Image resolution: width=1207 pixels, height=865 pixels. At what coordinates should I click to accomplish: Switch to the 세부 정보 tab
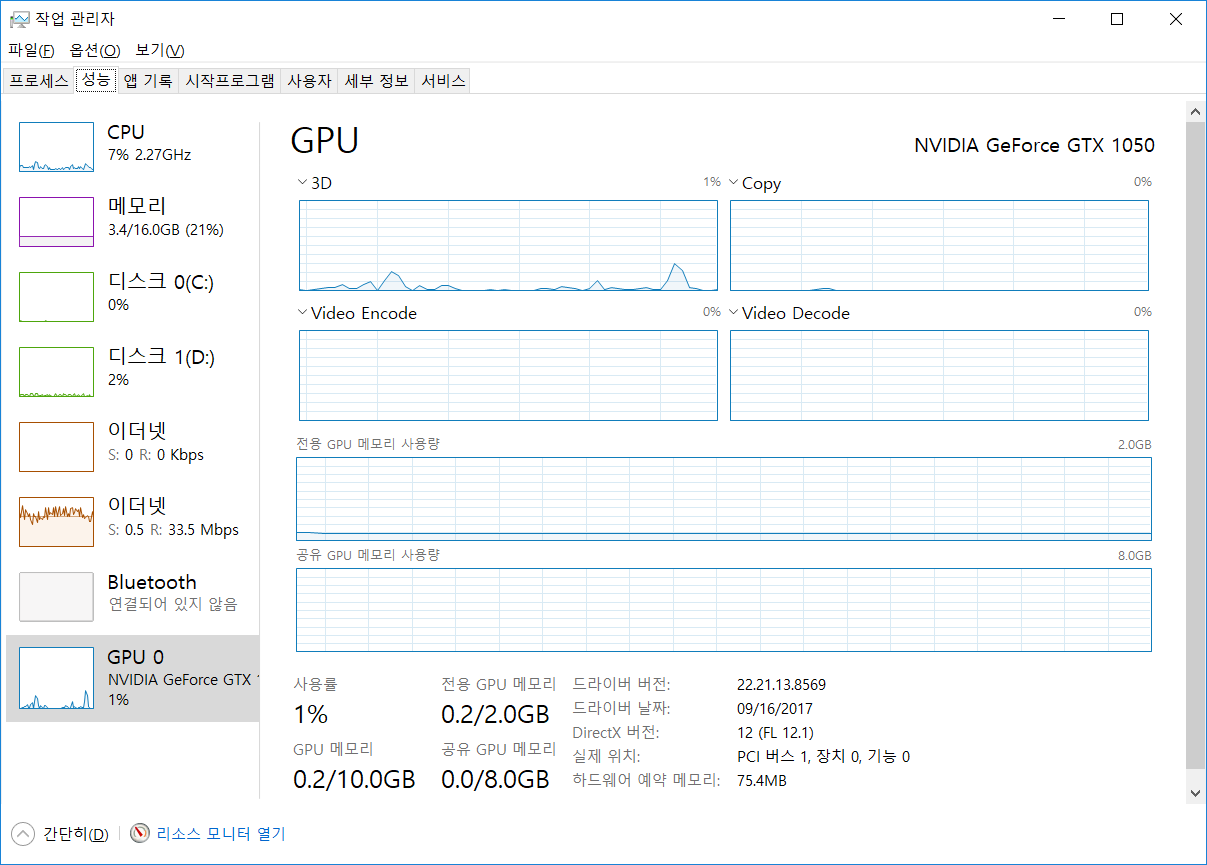[376, 81]
